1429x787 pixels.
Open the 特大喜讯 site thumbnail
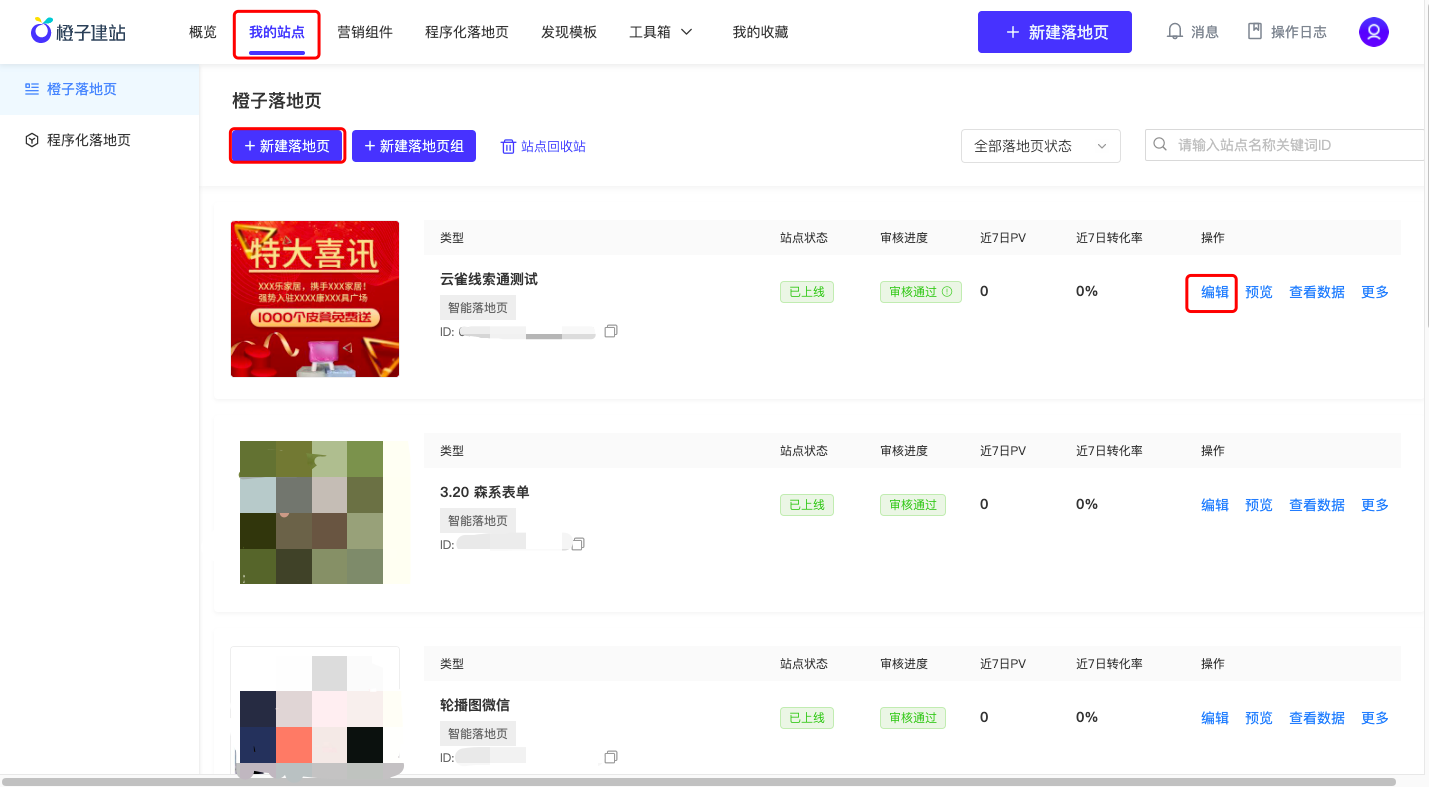click(x=314, y=299)
